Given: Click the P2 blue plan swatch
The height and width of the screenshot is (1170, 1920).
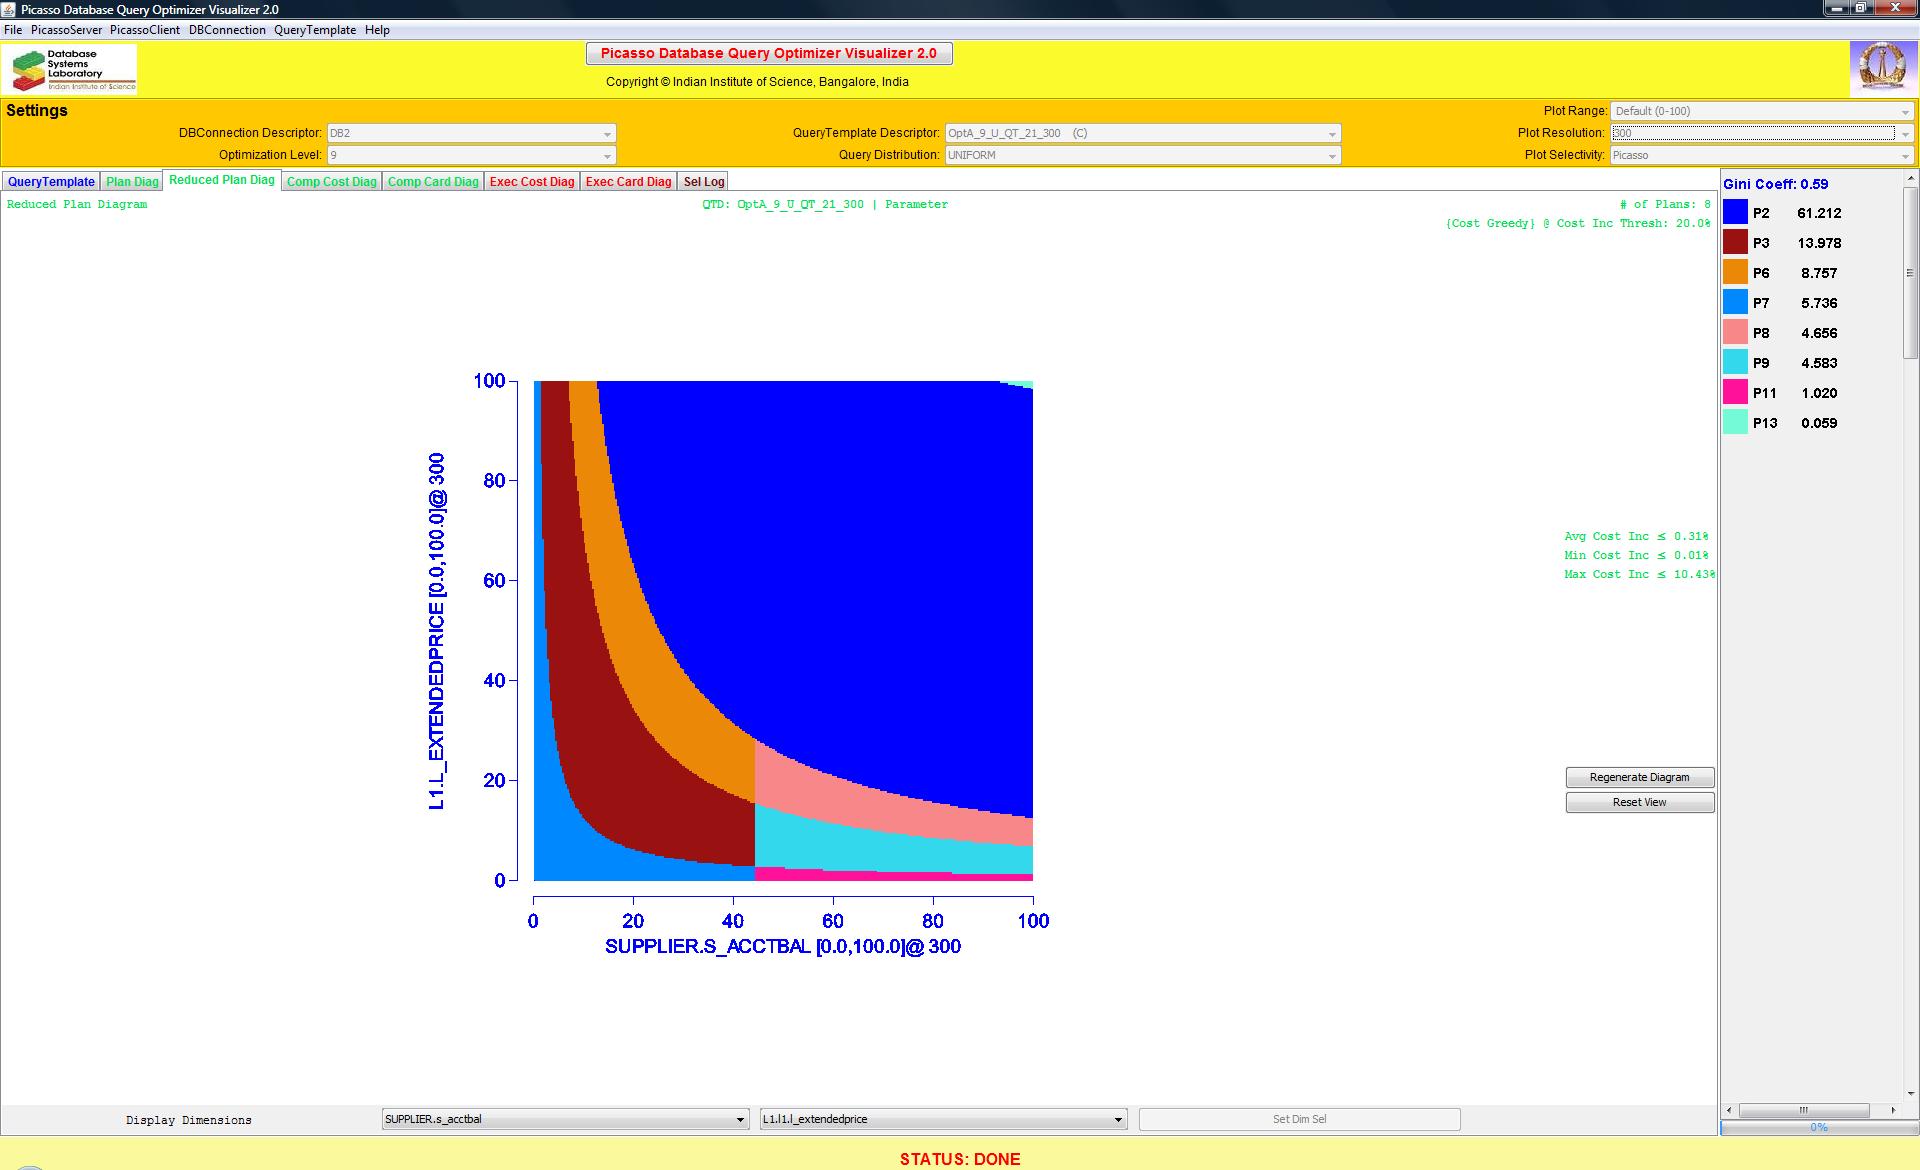Looking at the screenshot, I should [1735, 212].
